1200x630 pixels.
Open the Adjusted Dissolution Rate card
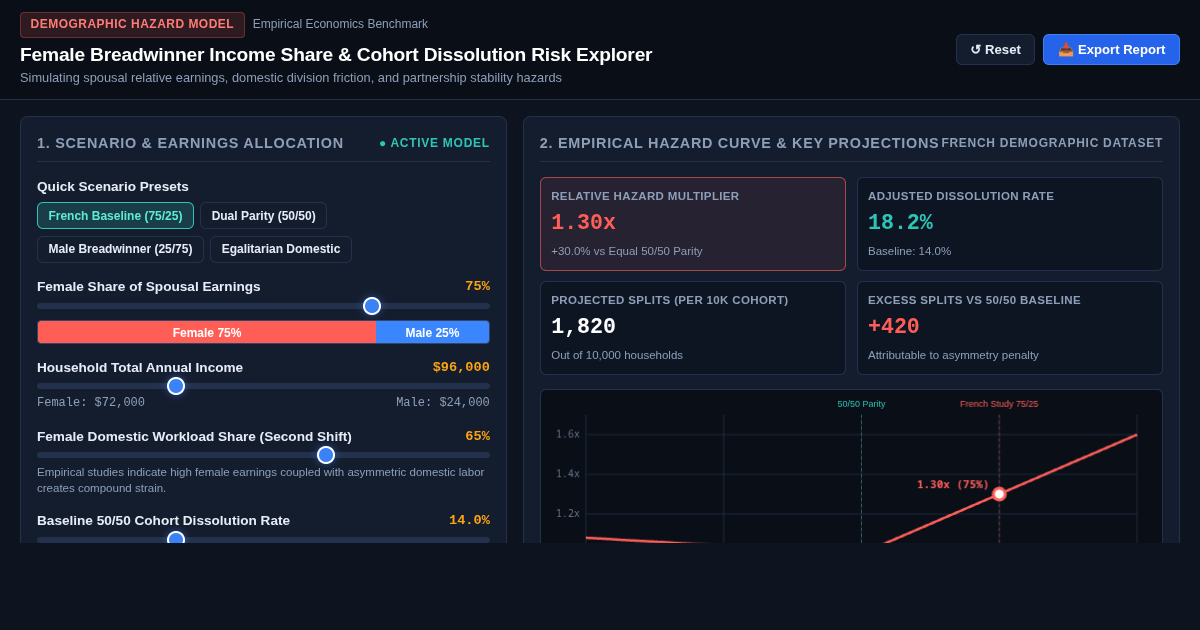1010,224
